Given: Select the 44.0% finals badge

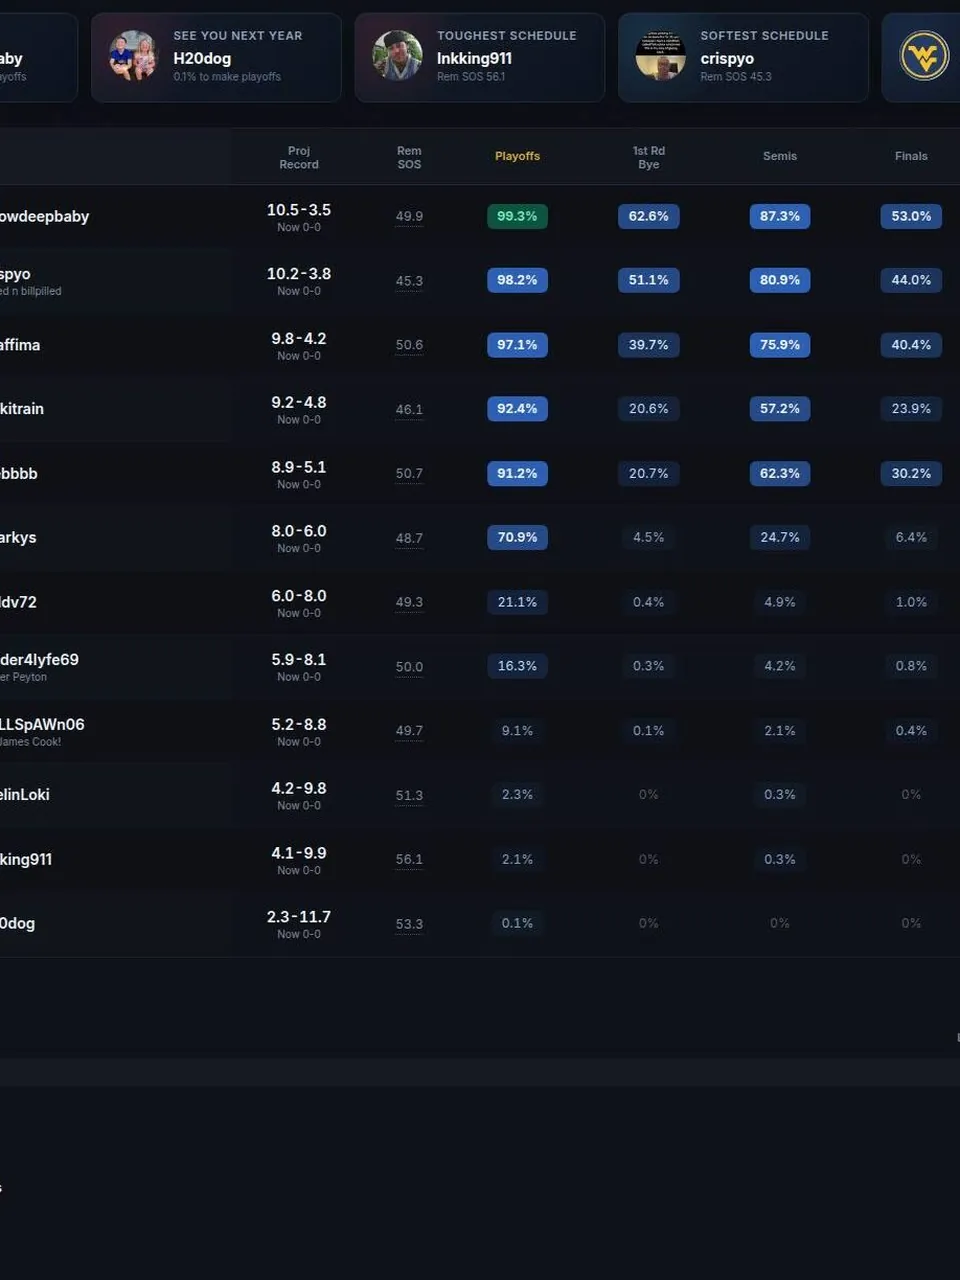Looking at the screenshot, I should tap(911, 280).
